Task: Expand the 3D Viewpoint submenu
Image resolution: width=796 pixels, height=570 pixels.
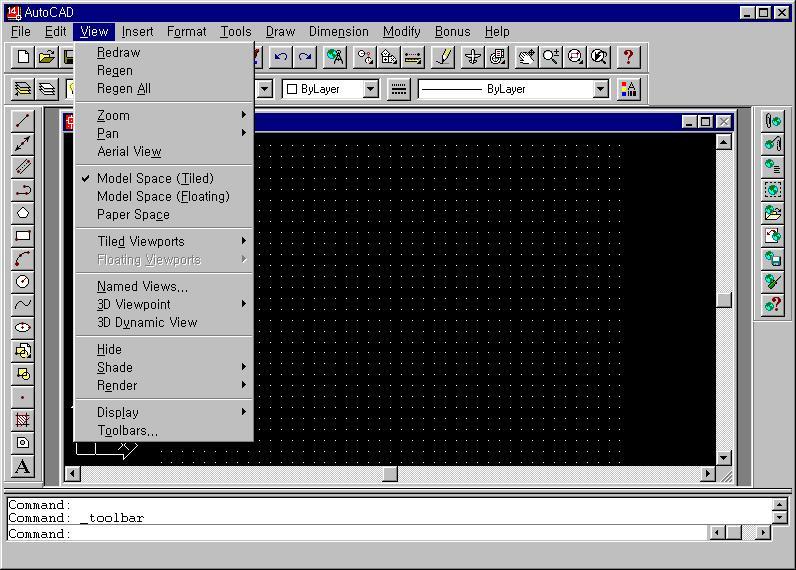Action: (x=164, y=304)
